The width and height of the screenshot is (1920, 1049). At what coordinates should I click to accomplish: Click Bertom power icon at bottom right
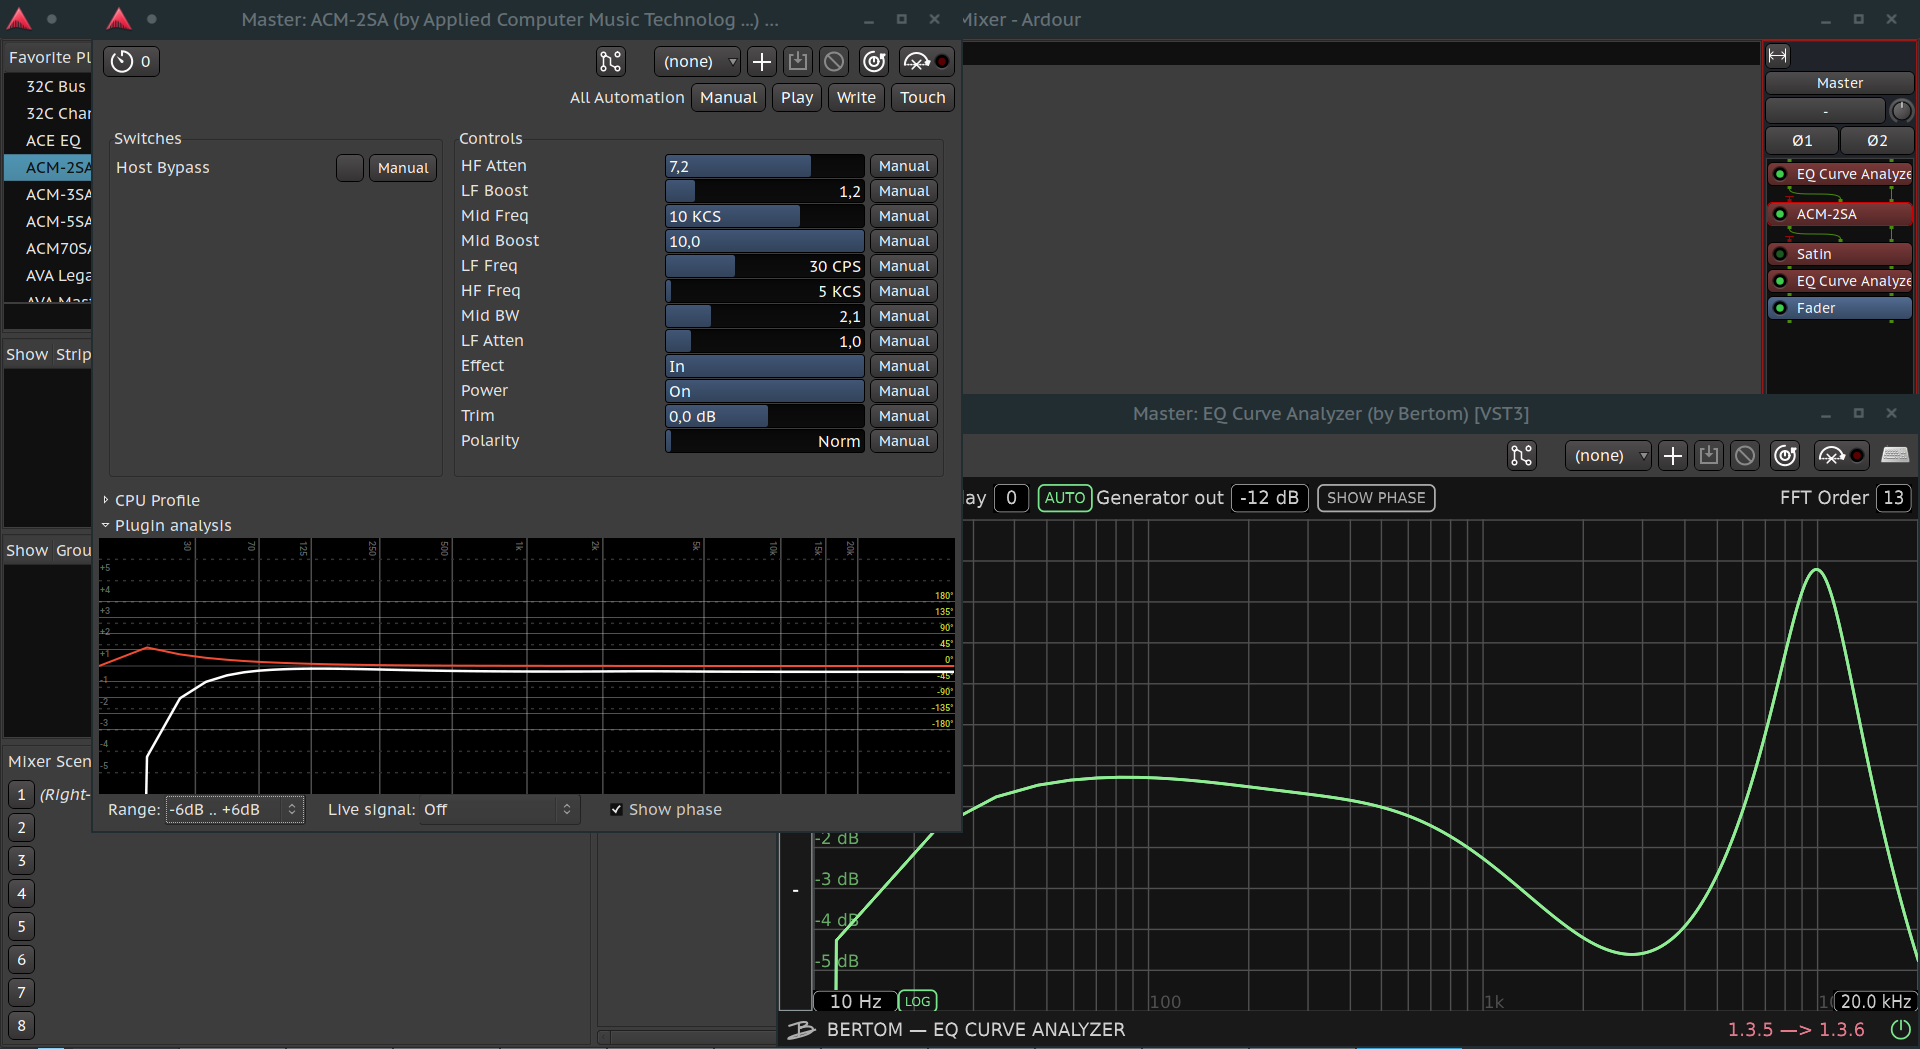(x=1900, y=1029)
